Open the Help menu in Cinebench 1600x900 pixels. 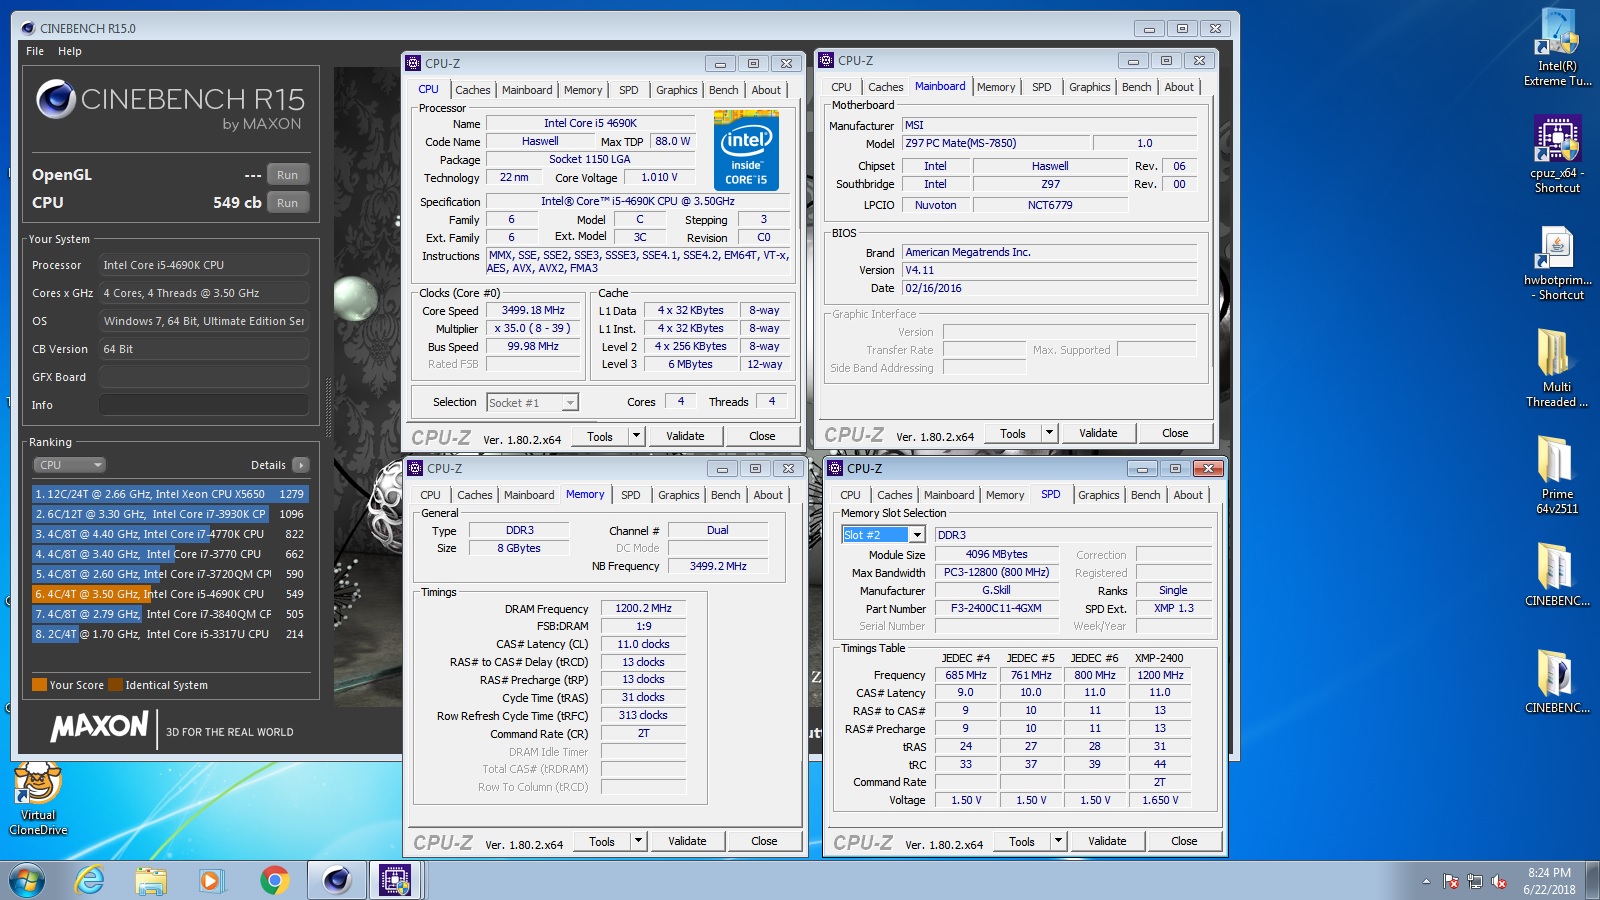(x=70, y=51)
